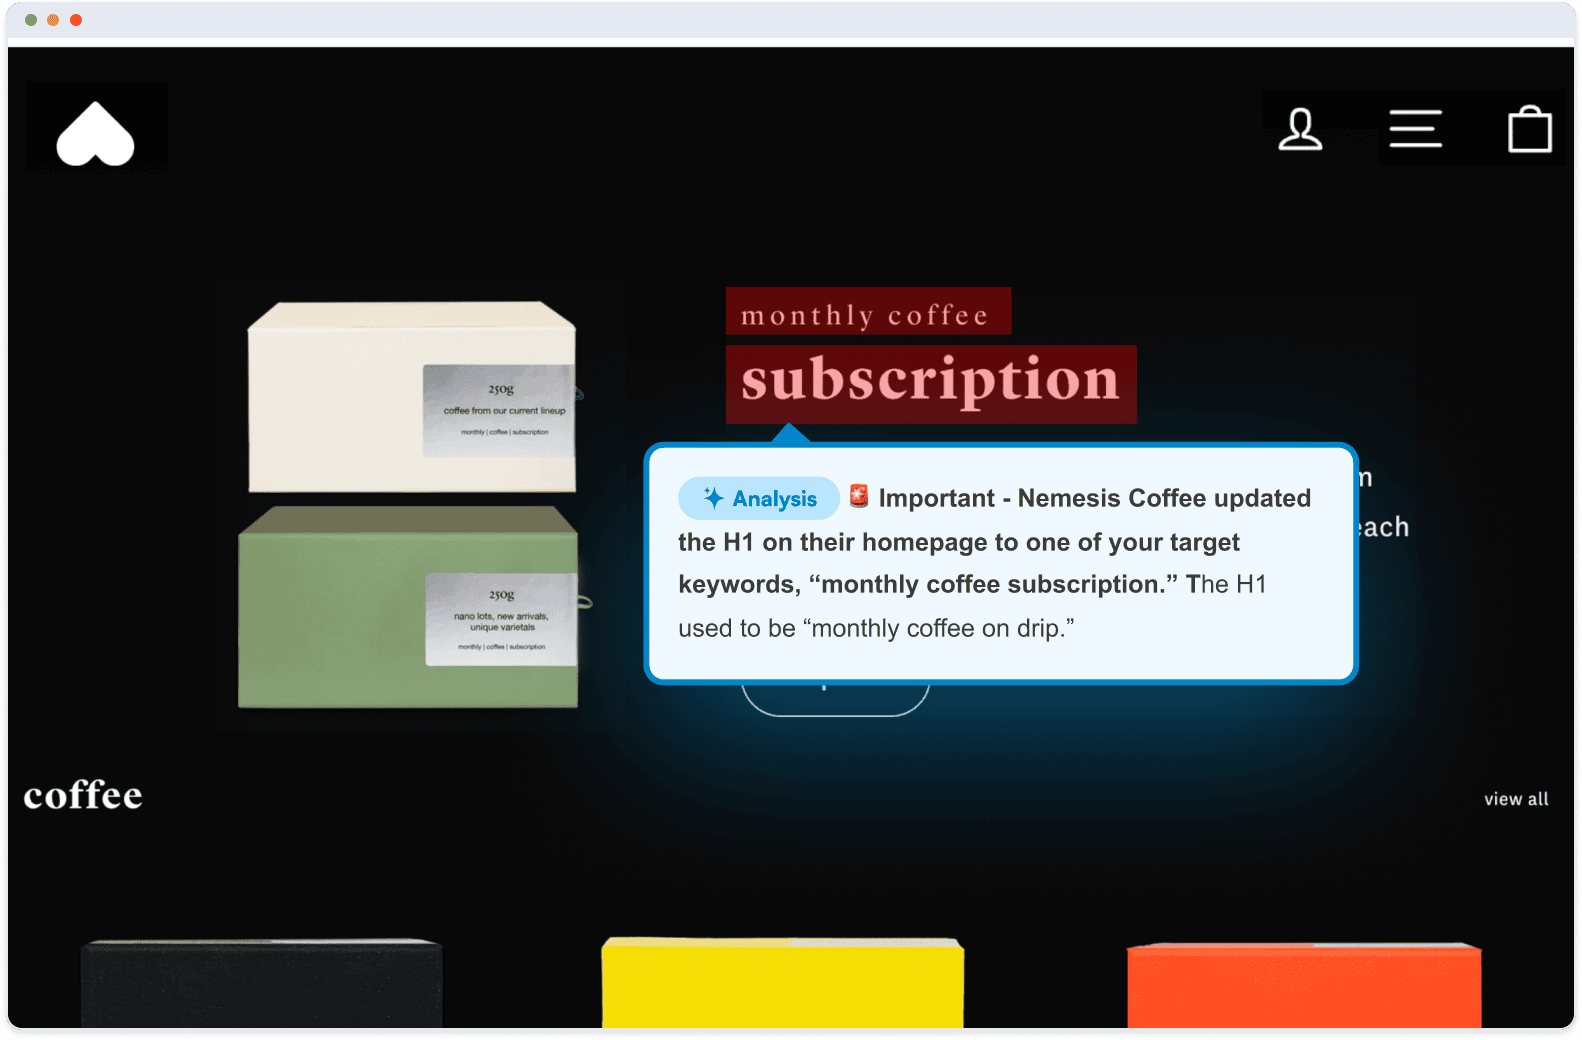Open the user account icon
Image resolution: width=1582 pixels, height=1040 pixels.
1300,130
